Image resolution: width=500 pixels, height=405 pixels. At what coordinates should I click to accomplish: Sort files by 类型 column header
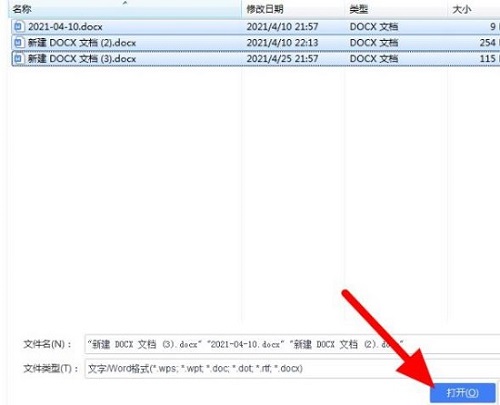pyautogui.click(x=358, y=9)
